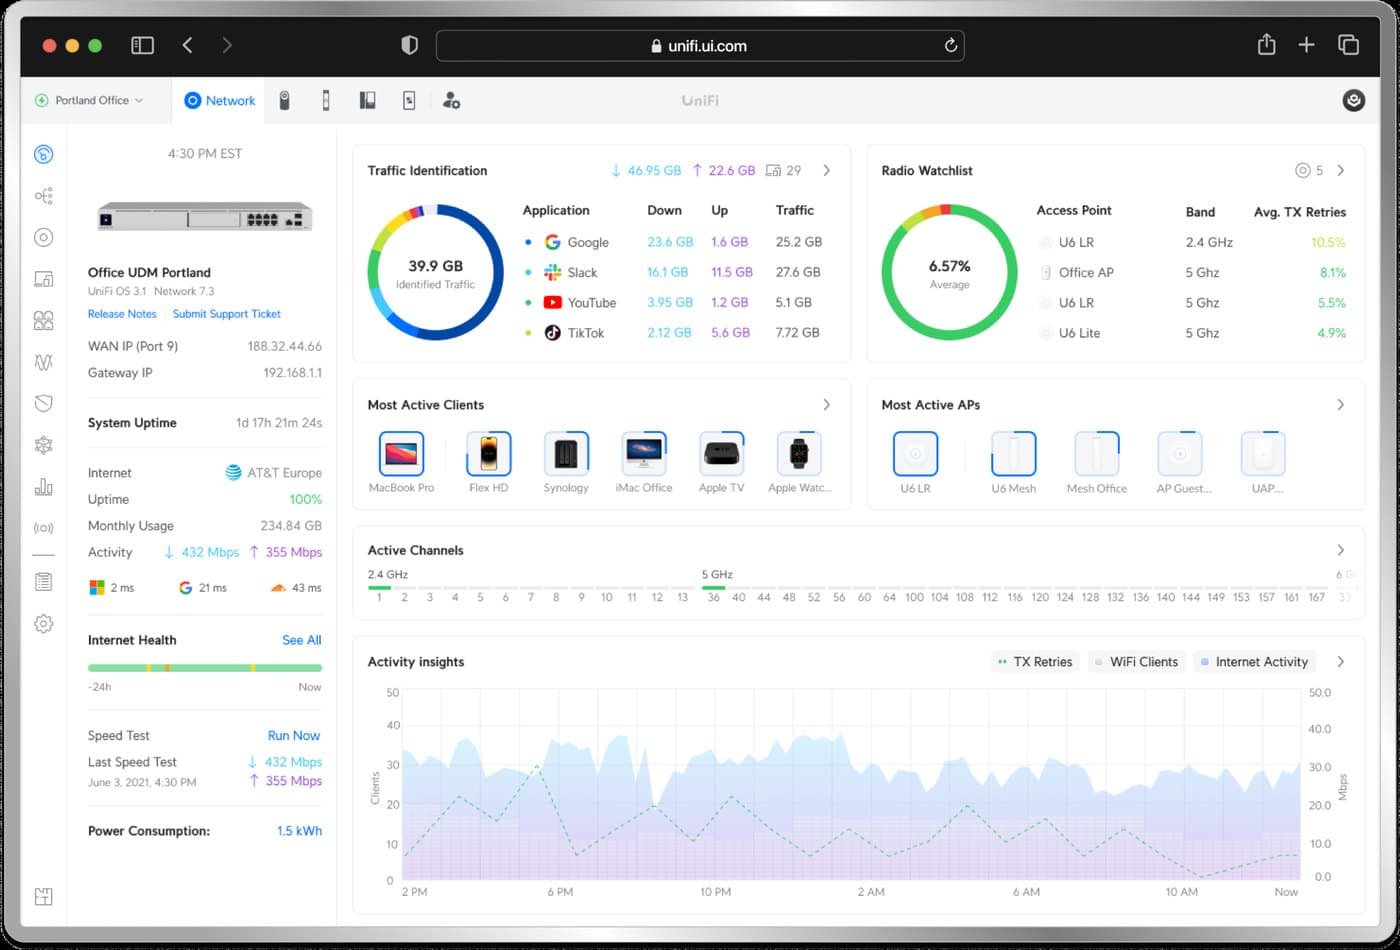
Task: Expand the Radio Watchlist panel
Action: 1341,170
